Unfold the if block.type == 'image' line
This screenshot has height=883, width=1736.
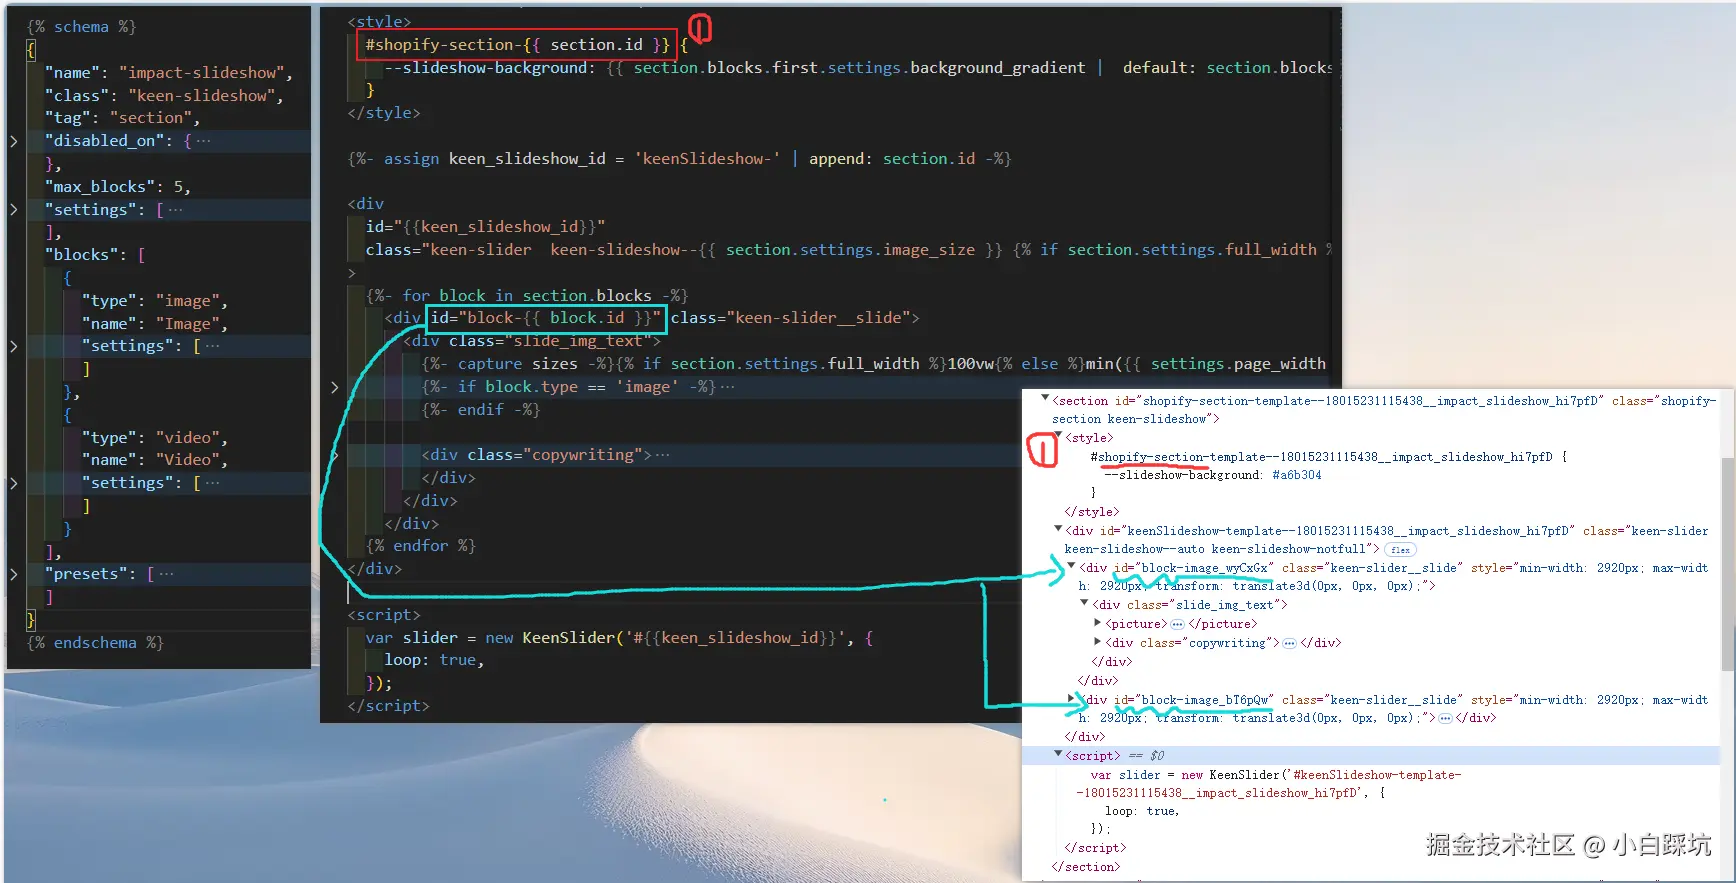[335, 387]
